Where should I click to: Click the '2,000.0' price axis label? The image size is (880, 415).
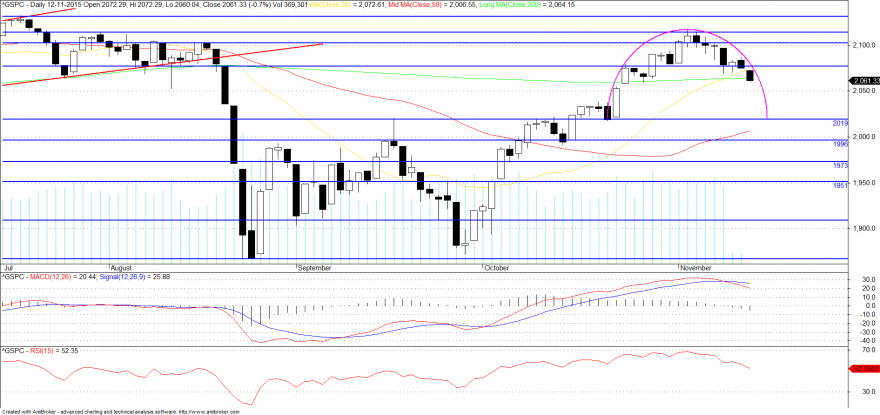coord(865,136)
